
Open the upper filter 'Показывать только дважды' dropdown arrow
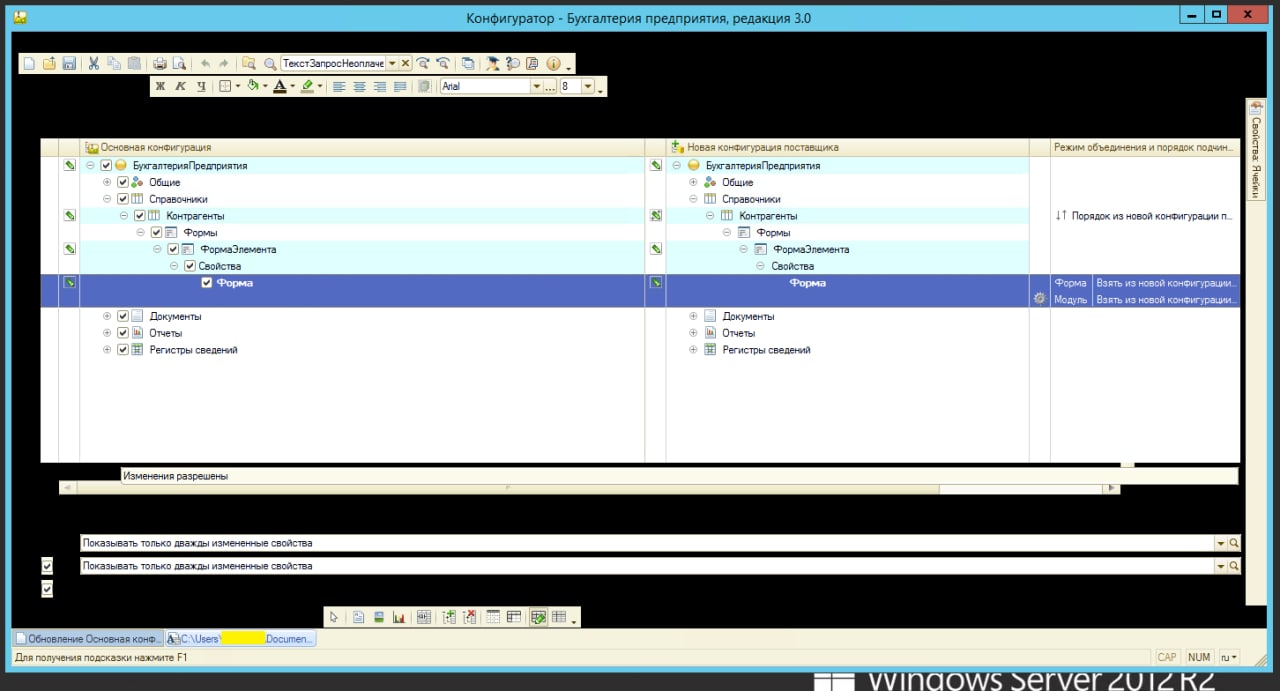tap(1220, 543)
